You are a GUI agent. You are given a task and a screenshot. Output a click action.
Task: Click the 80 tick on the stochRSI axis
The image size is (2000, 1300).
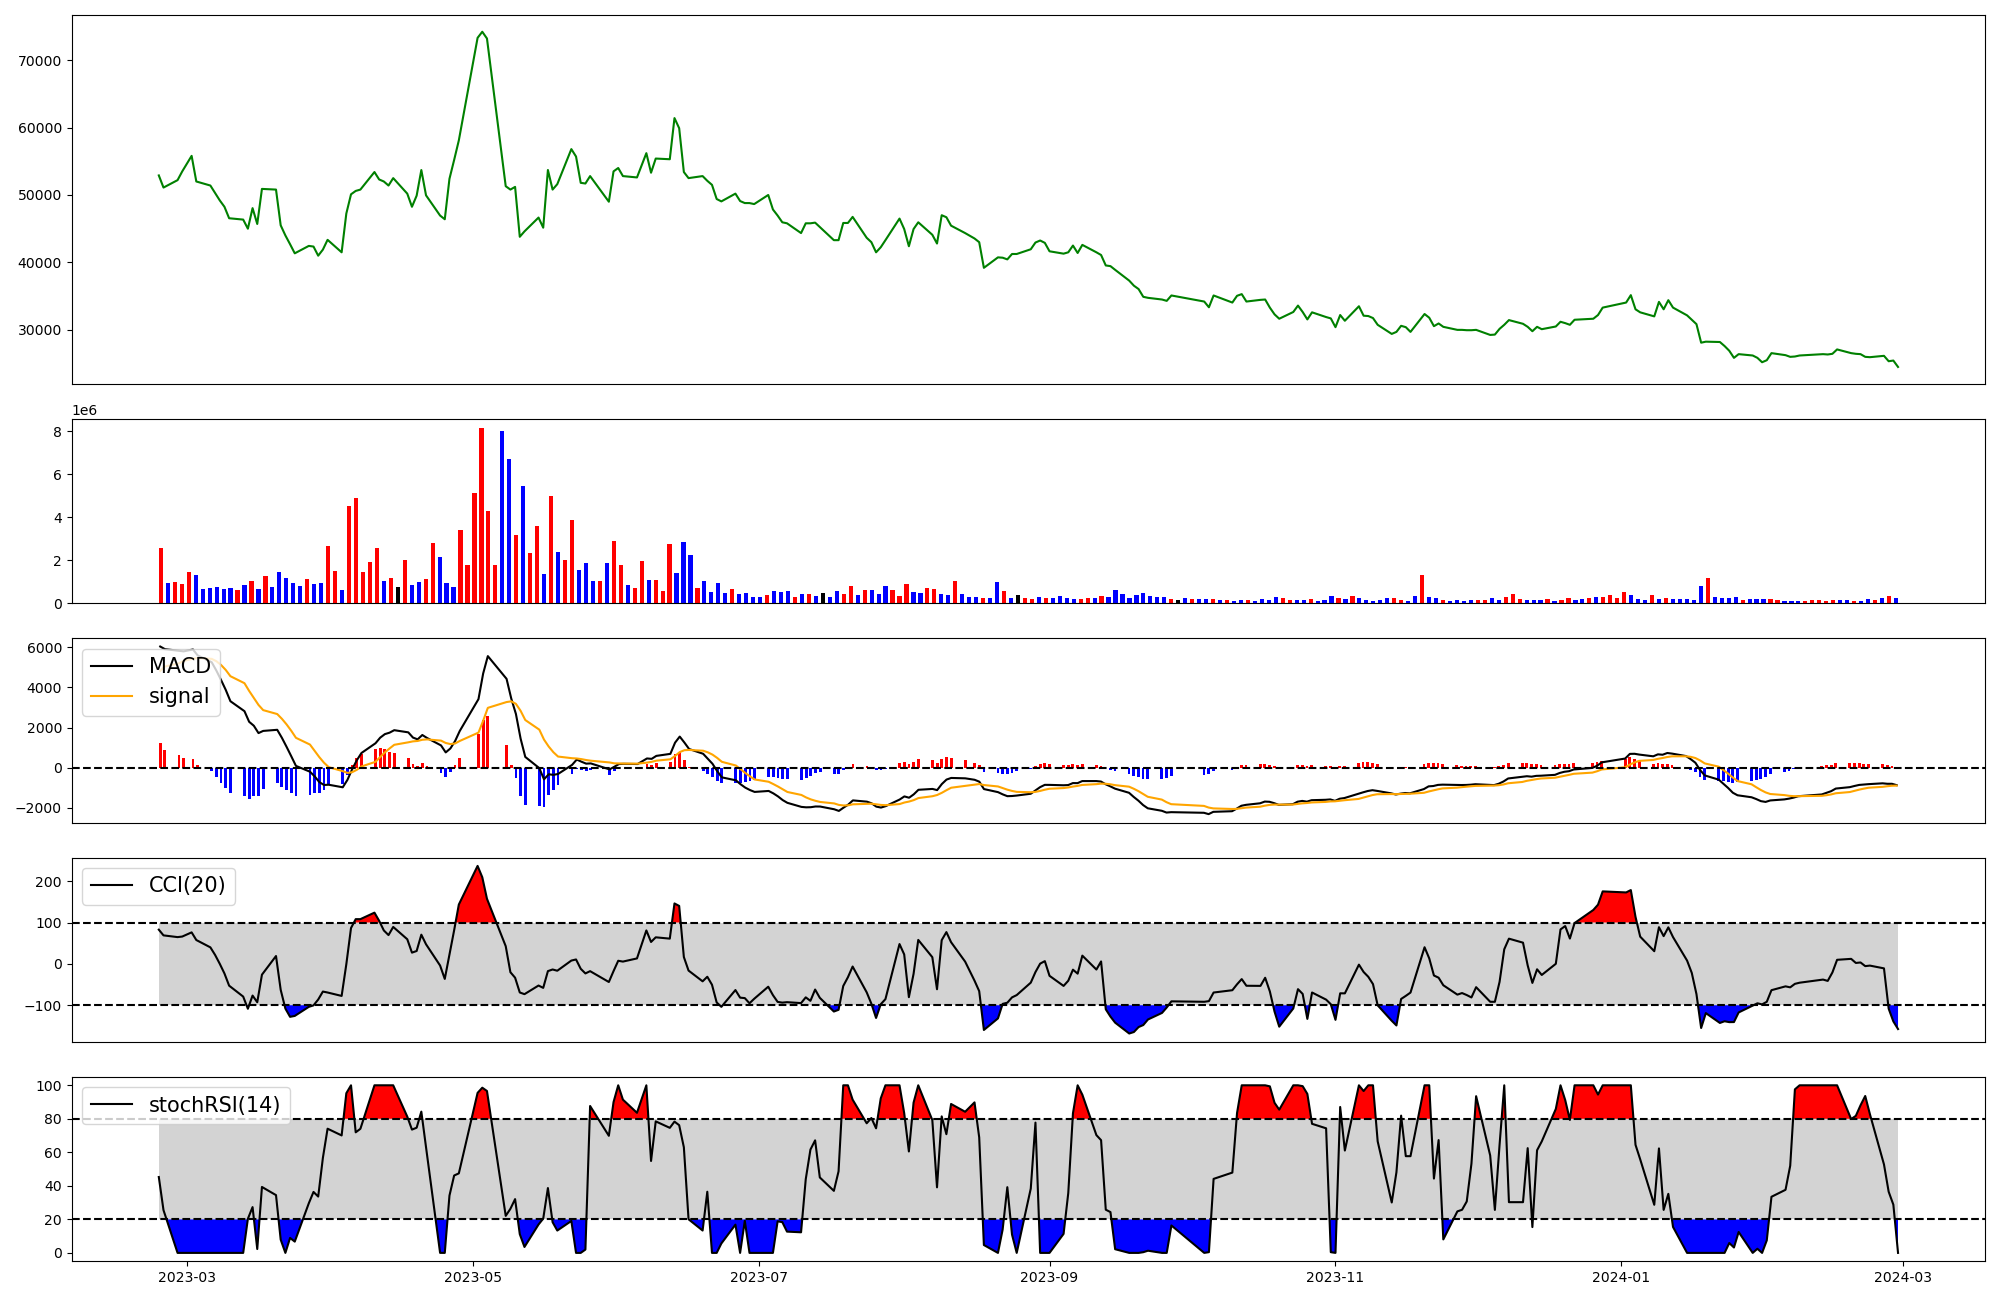coord(53,1119)
